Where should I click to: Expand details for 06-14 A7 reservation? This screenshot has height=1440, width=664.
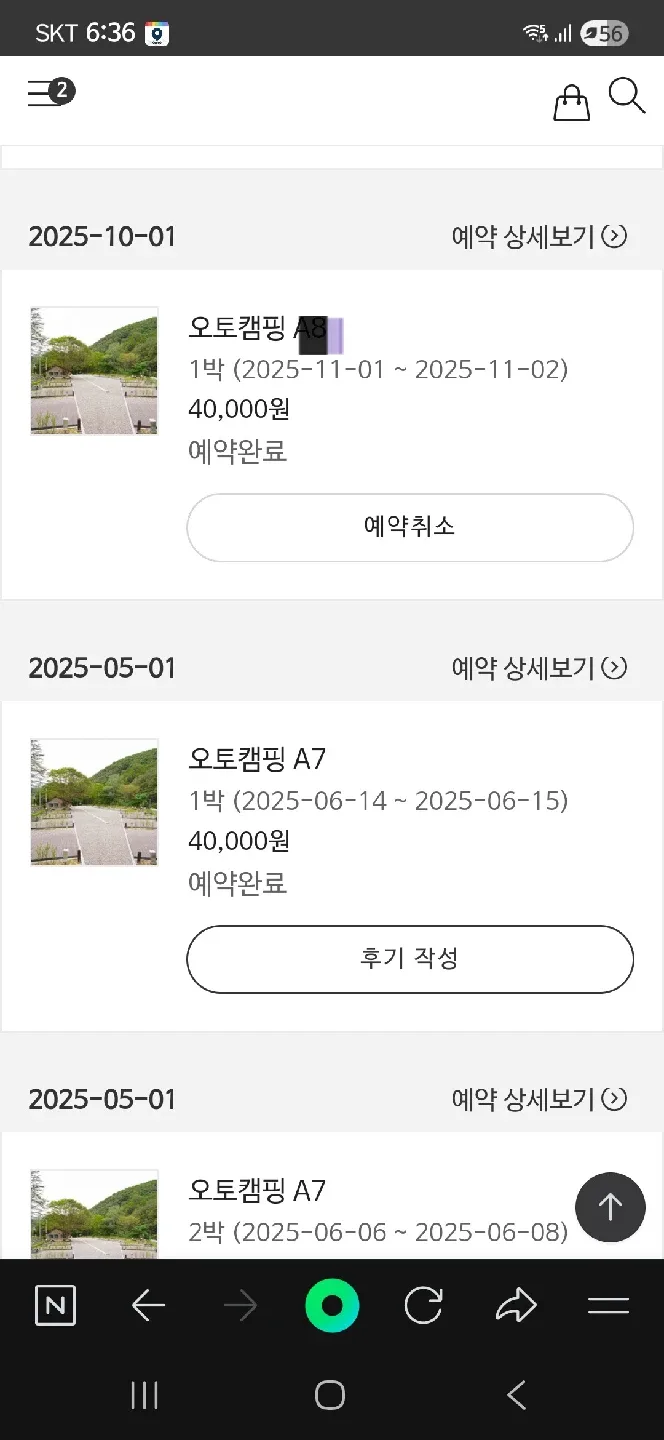tap(539, 668)
